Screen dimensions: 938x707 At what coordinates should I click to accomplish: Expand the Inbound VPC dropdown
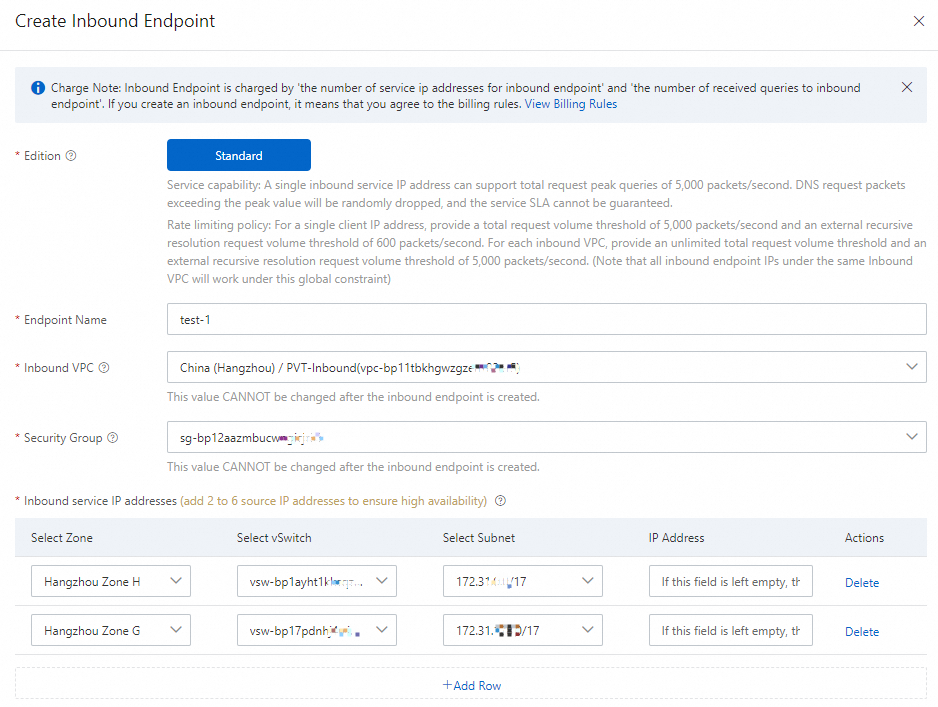coord(546,367)
